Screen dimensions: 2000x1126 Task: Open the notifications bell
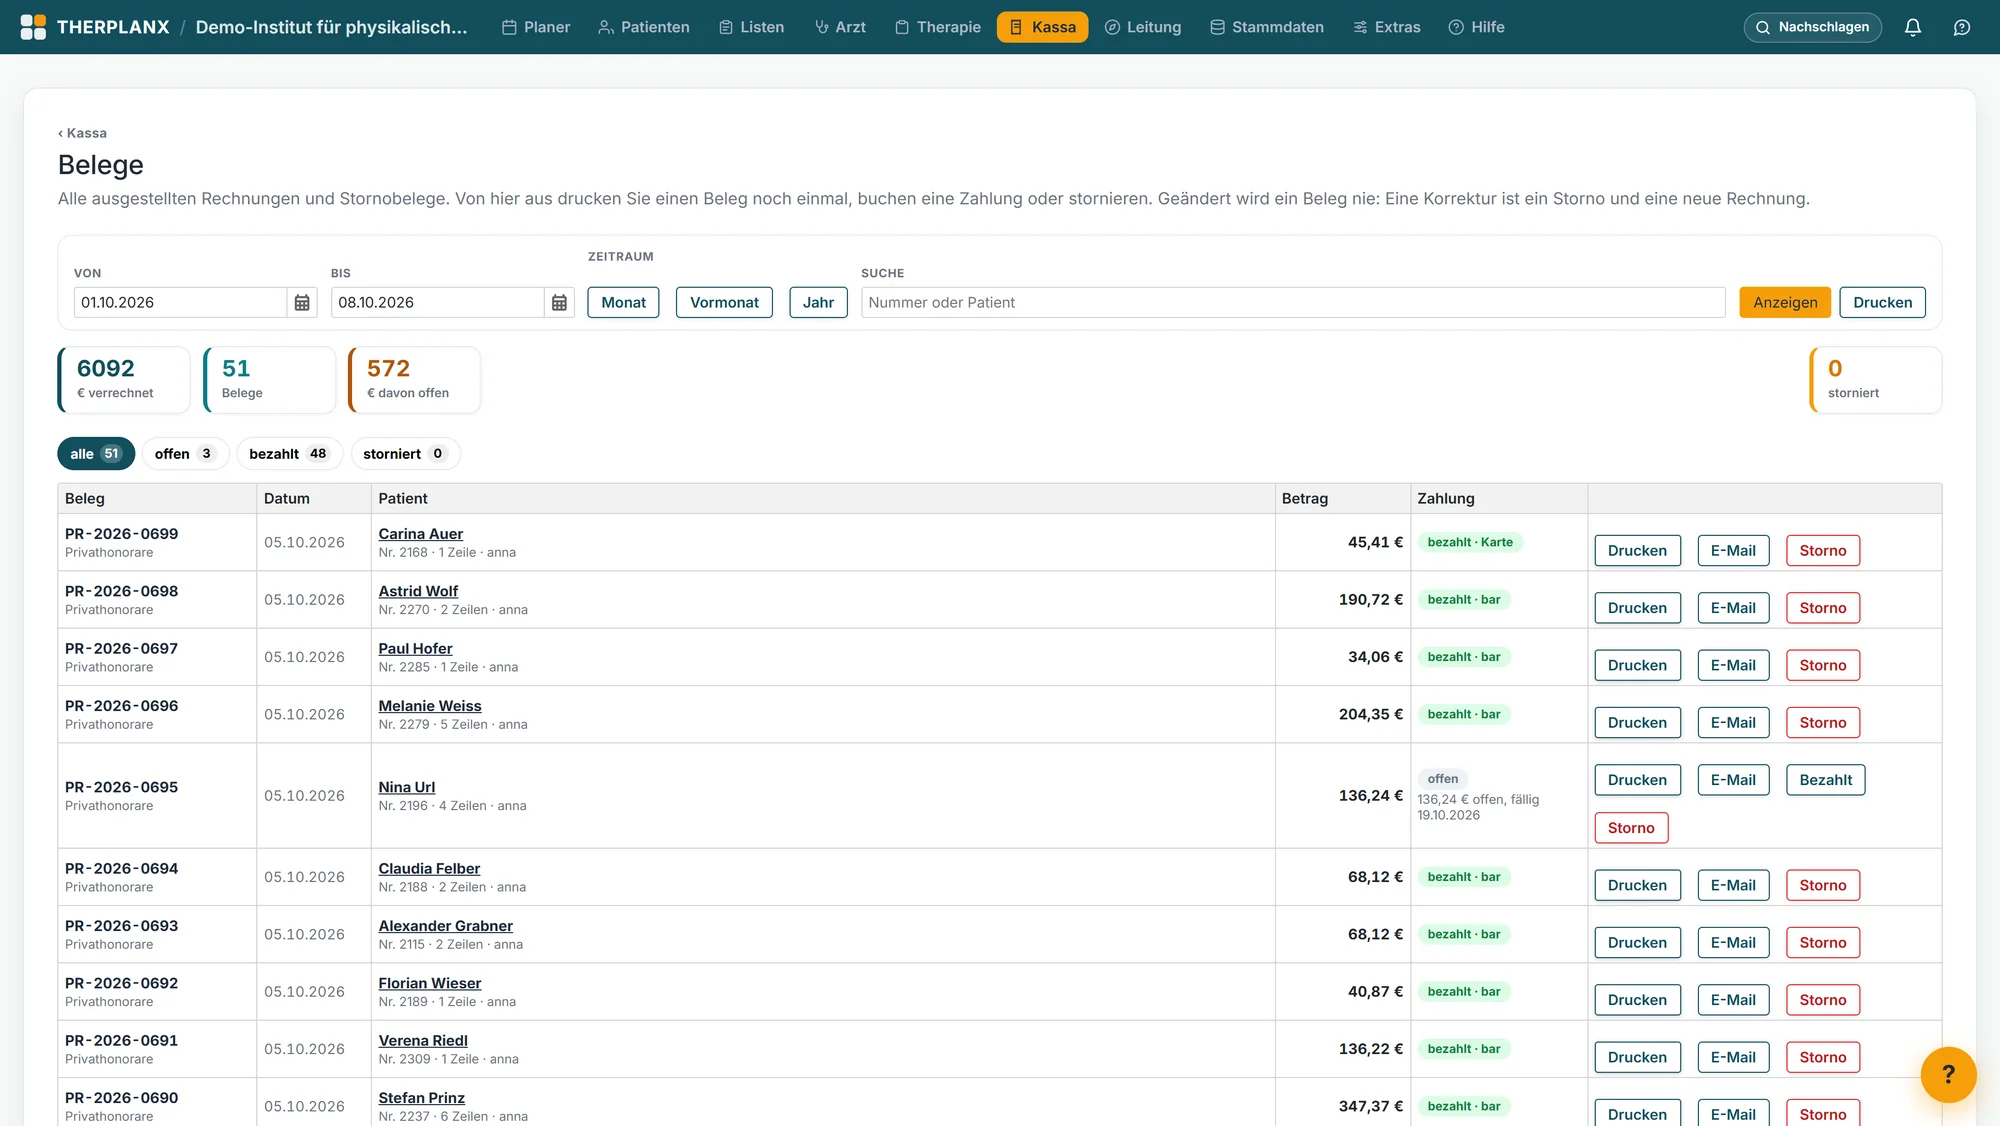click(1912, 27)
